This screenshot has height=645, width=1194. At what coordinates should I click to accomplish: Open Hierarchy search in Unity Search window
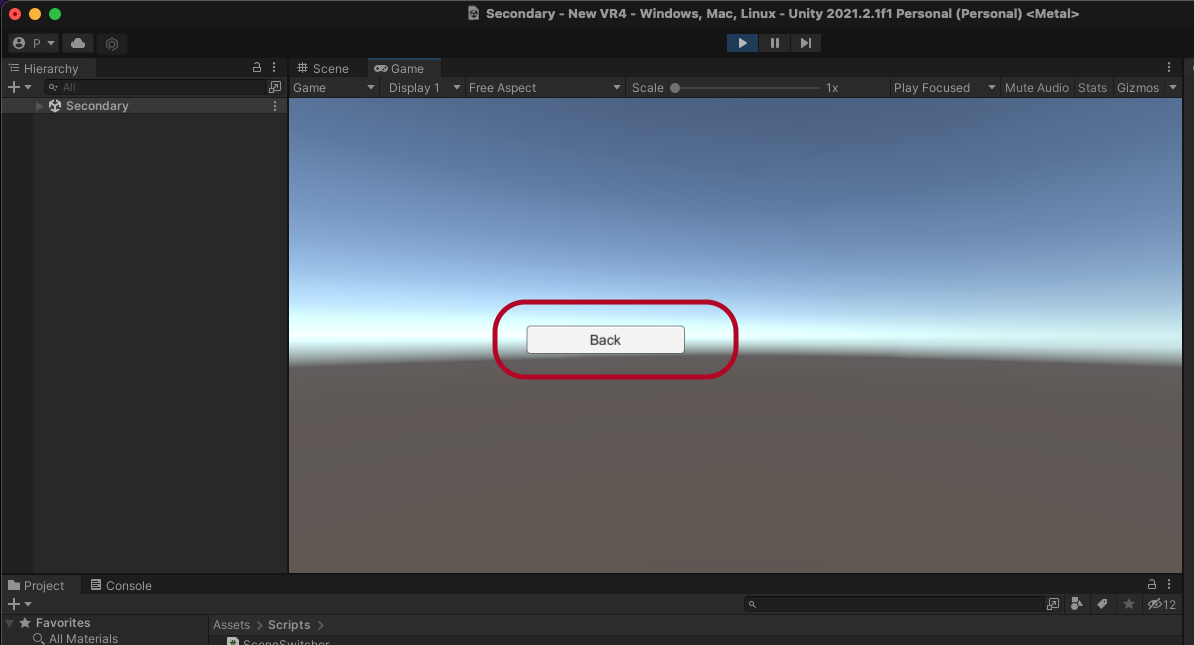(276, 88)
